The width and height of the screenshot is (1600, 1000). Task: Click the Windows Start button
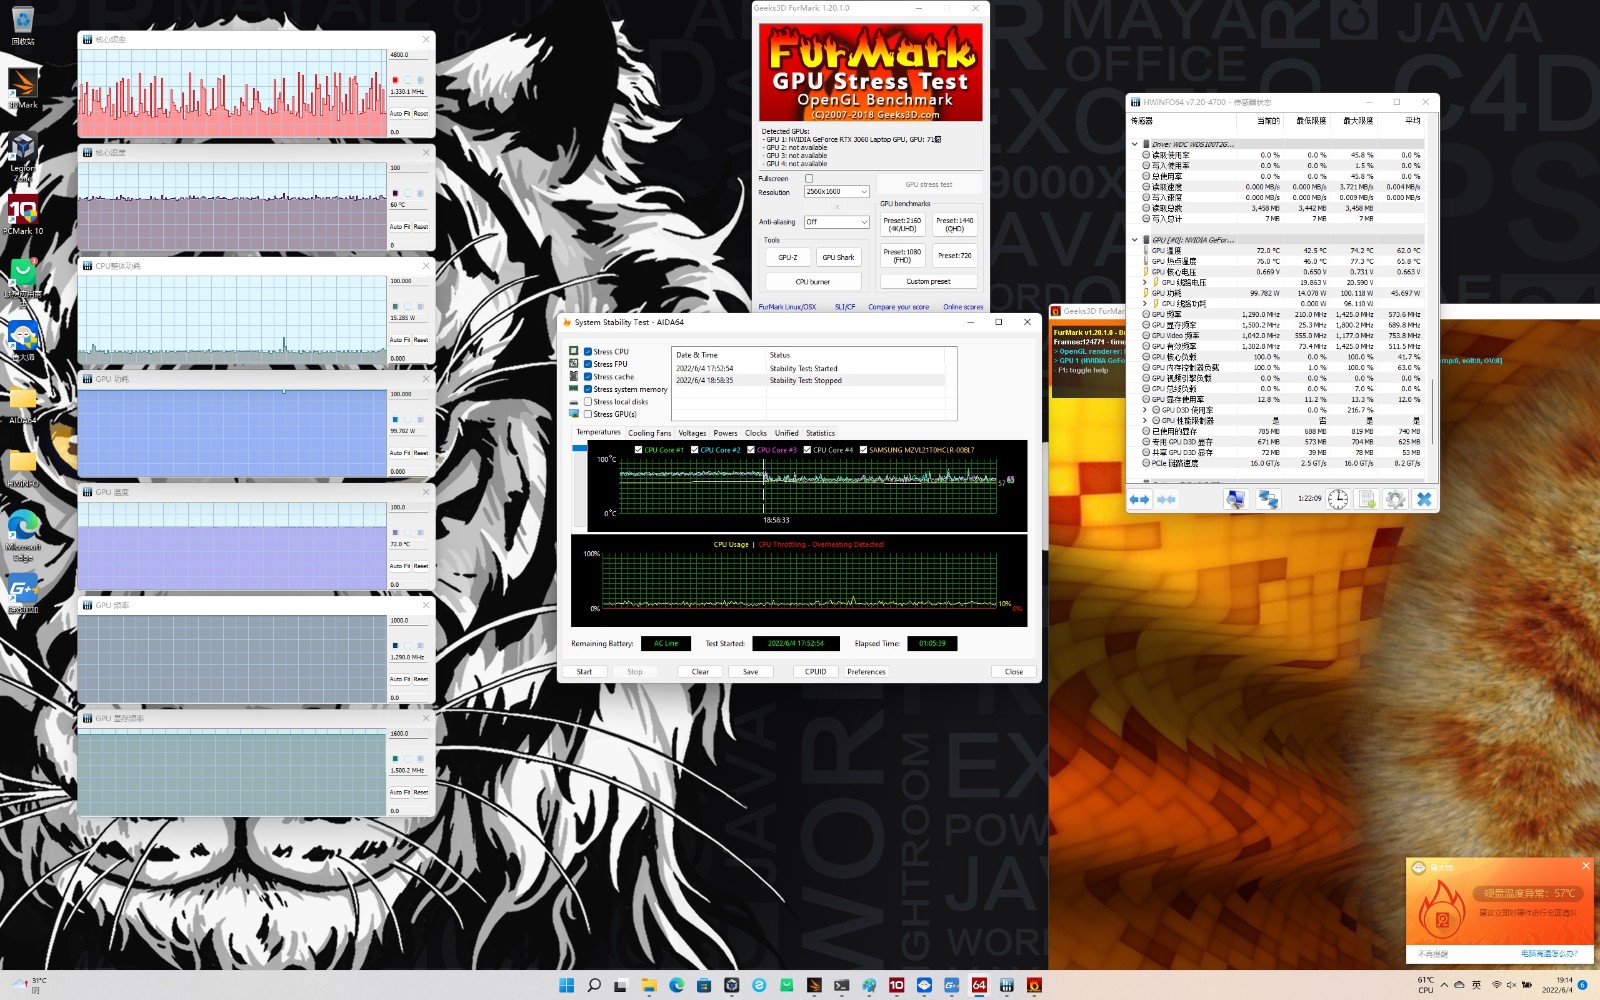566,985
